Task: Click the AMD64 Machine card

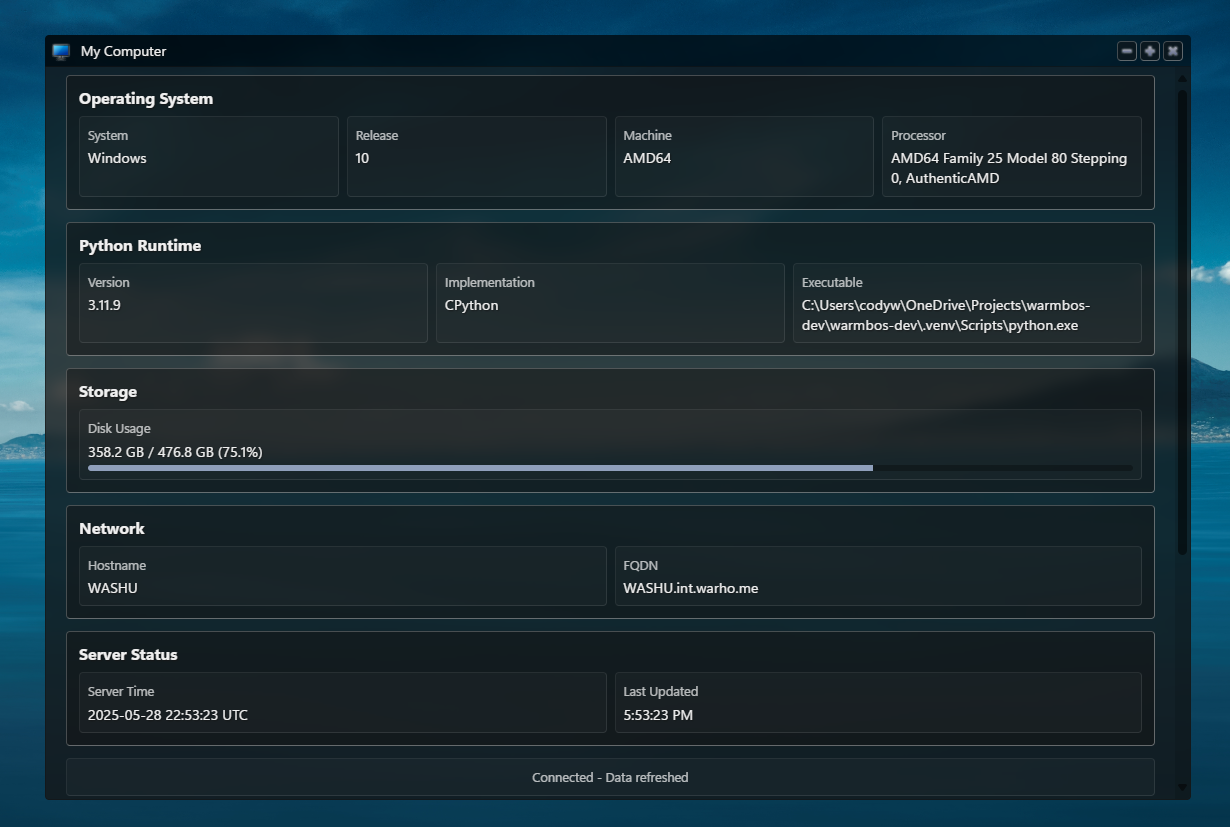Action: pos(744,156)
